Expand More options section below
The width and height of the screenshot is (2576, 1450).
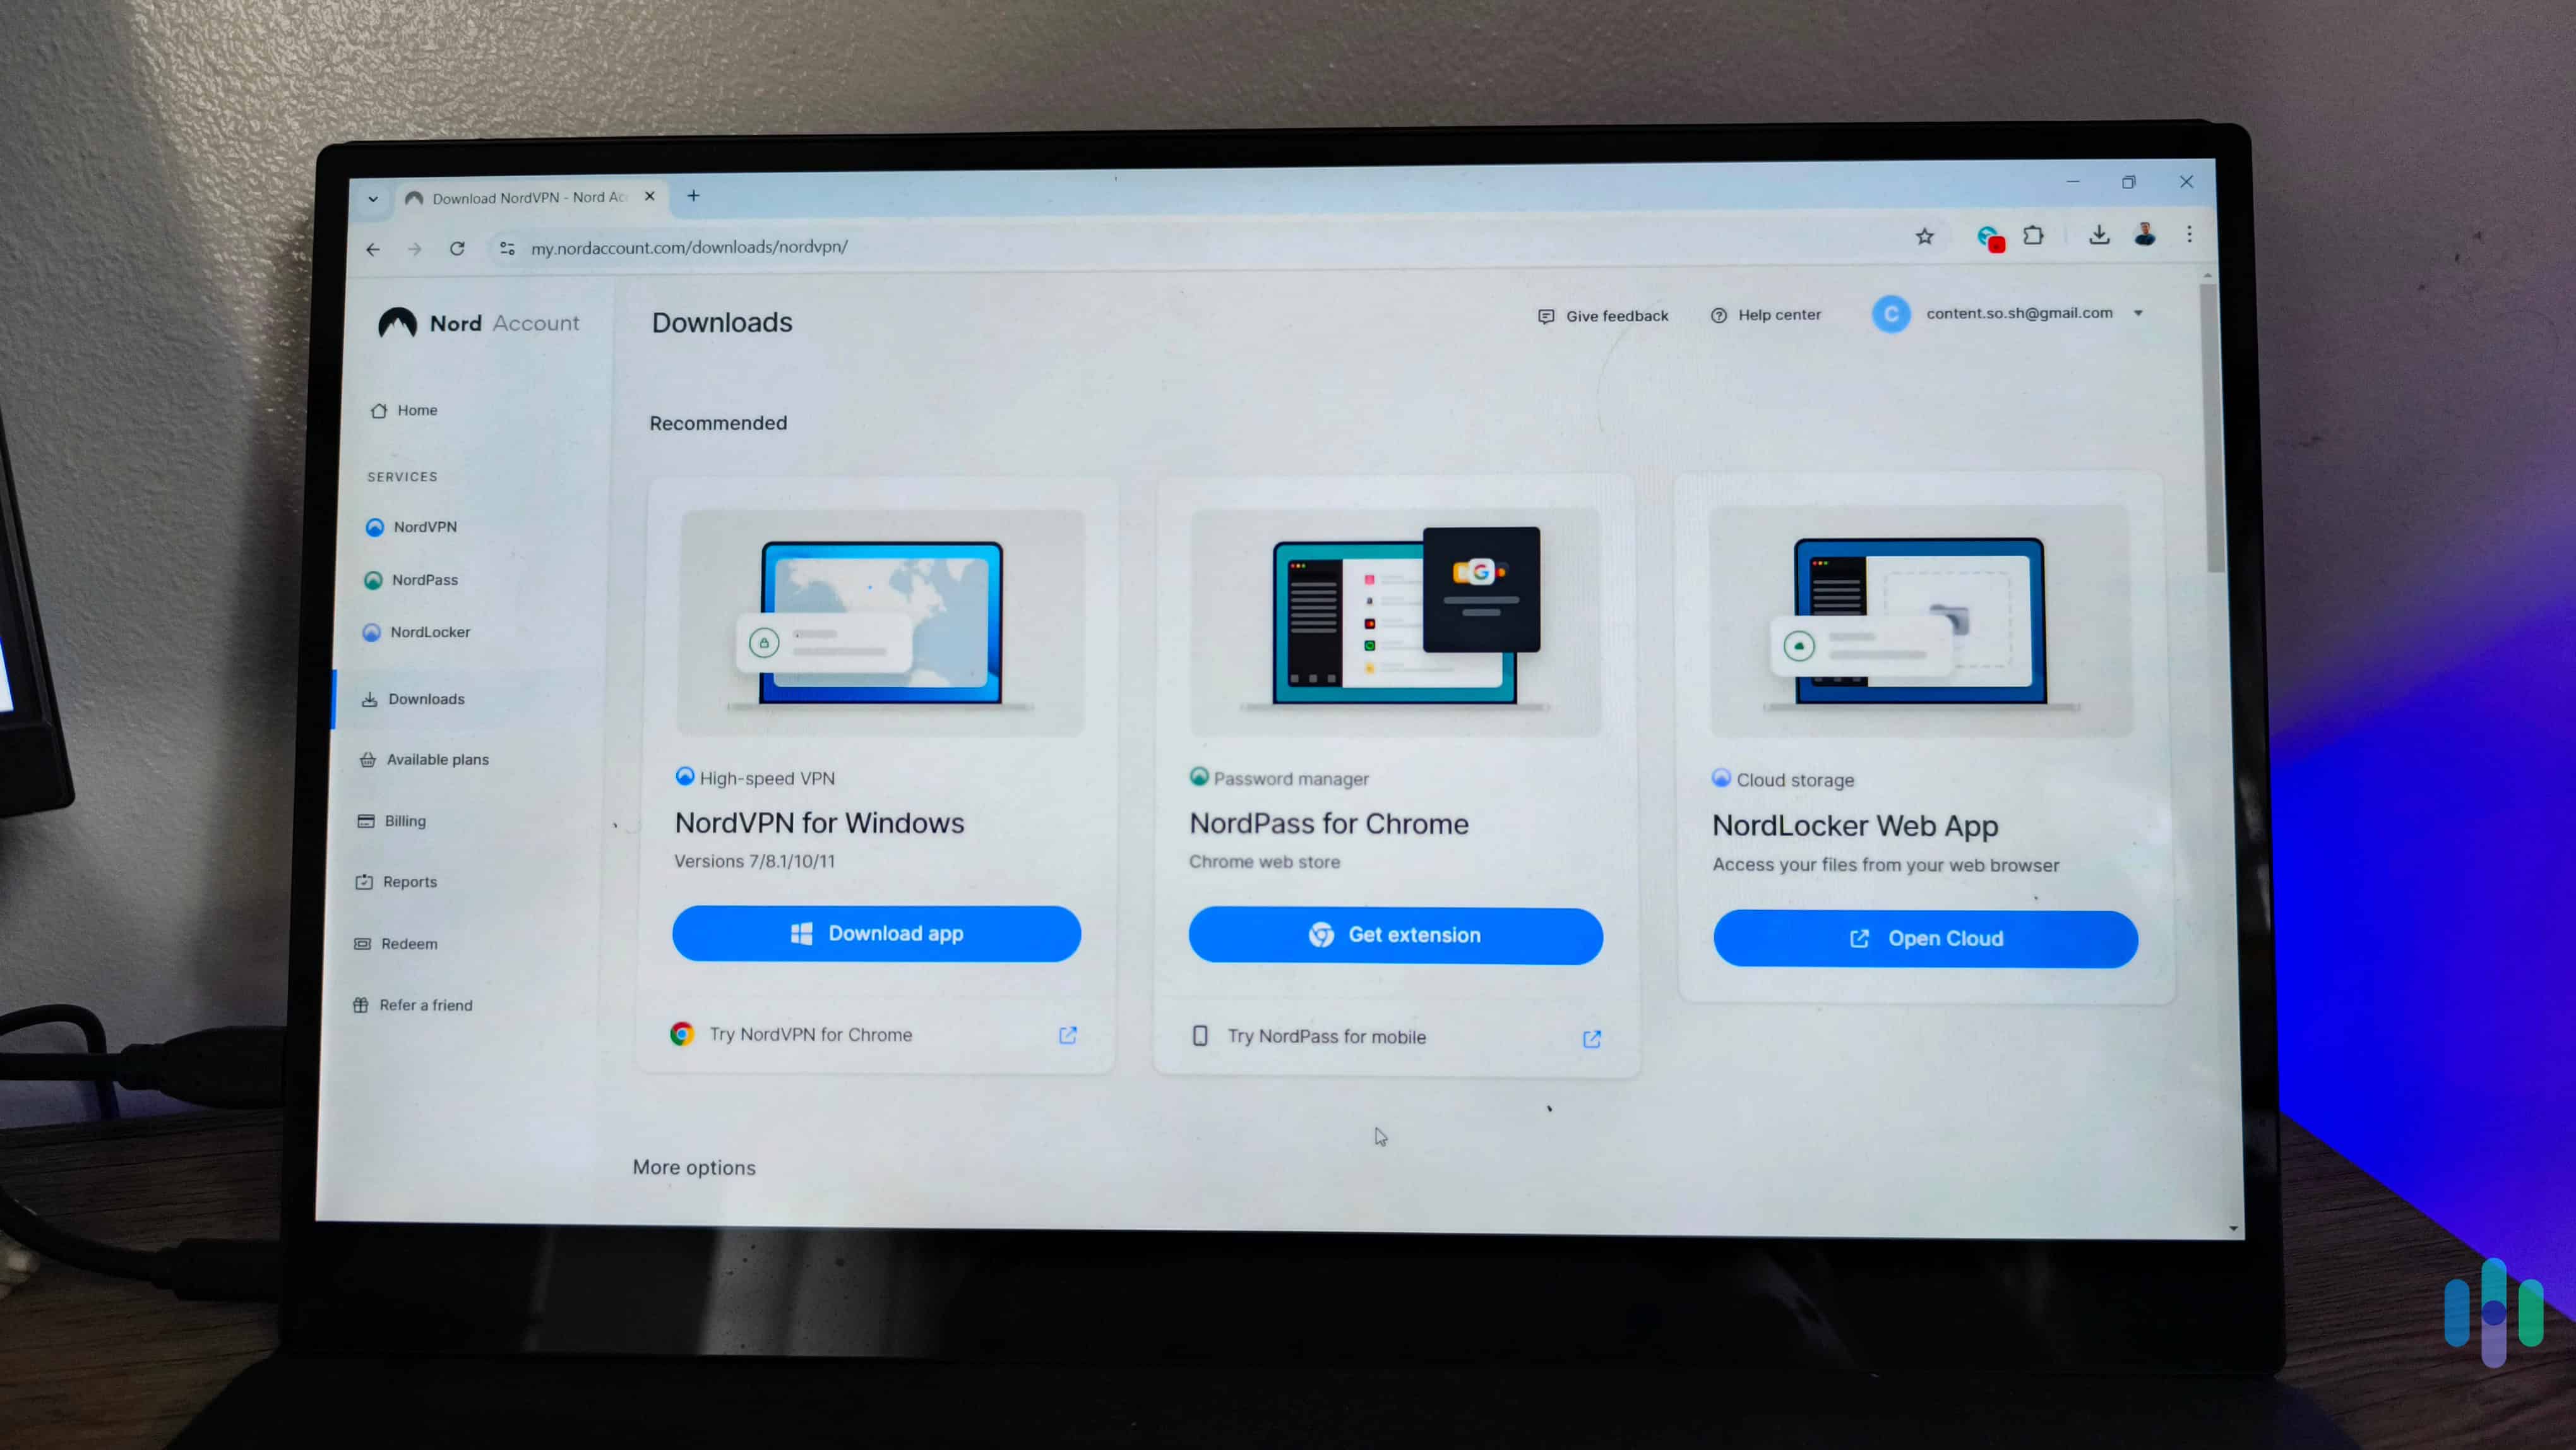[693, 1166]
